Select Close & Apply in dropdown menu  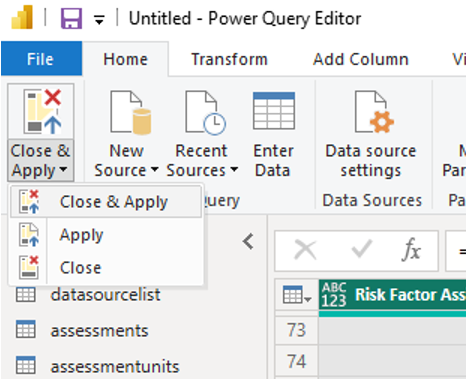pyautogui.click(x=106, y=202)
